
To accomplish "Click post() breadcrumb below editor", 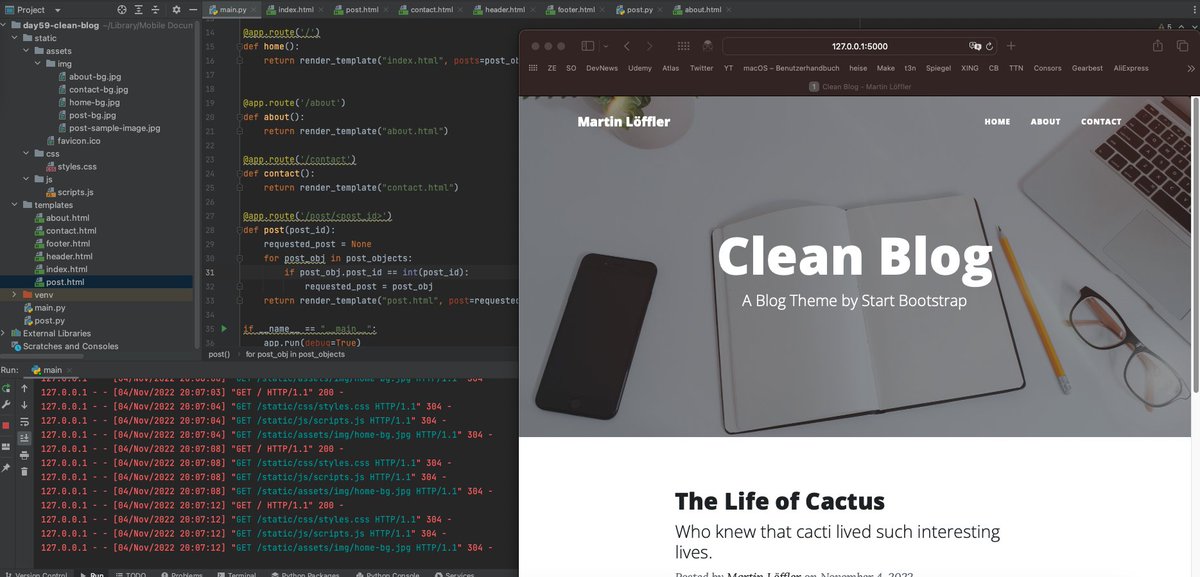I will [x=219, y=354].
